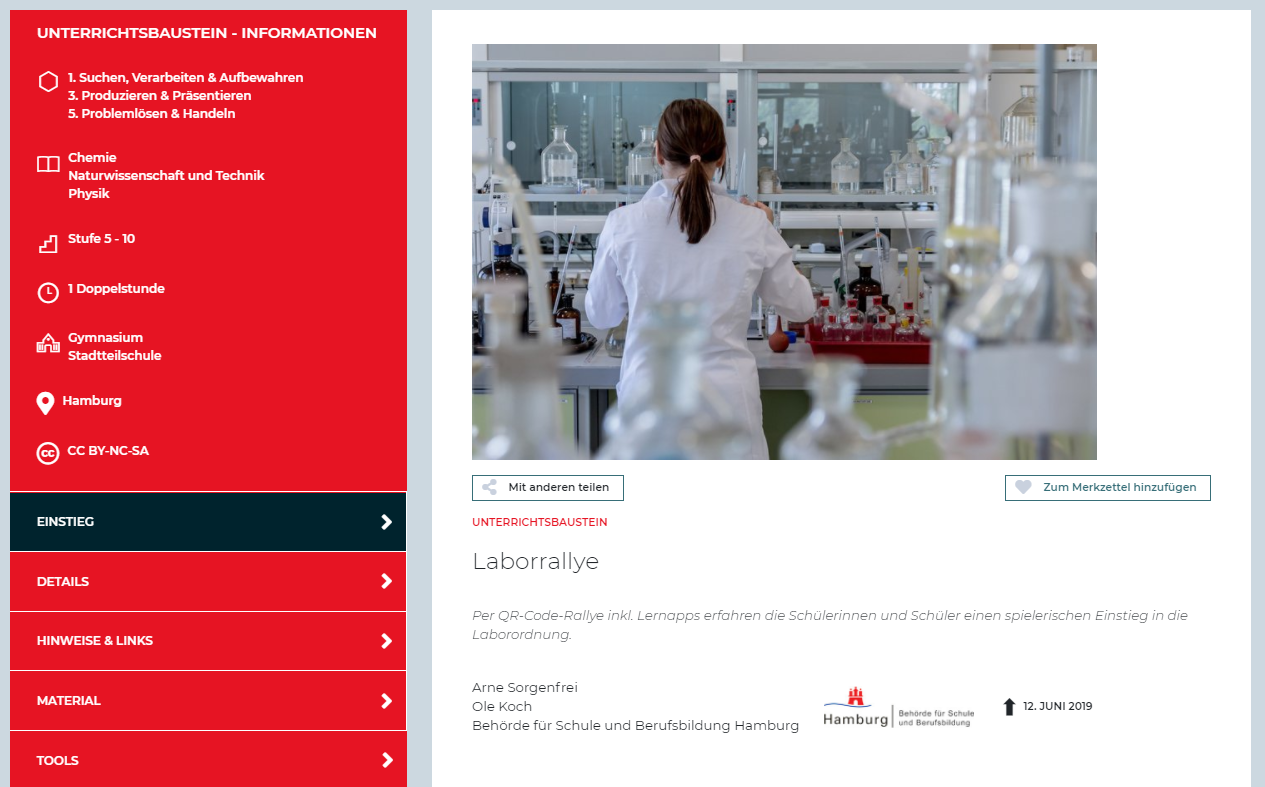This screenshot has width=1265, height=787.
Task: Click the hexagon competency icon in the sidebar
Action: (47, 81)
